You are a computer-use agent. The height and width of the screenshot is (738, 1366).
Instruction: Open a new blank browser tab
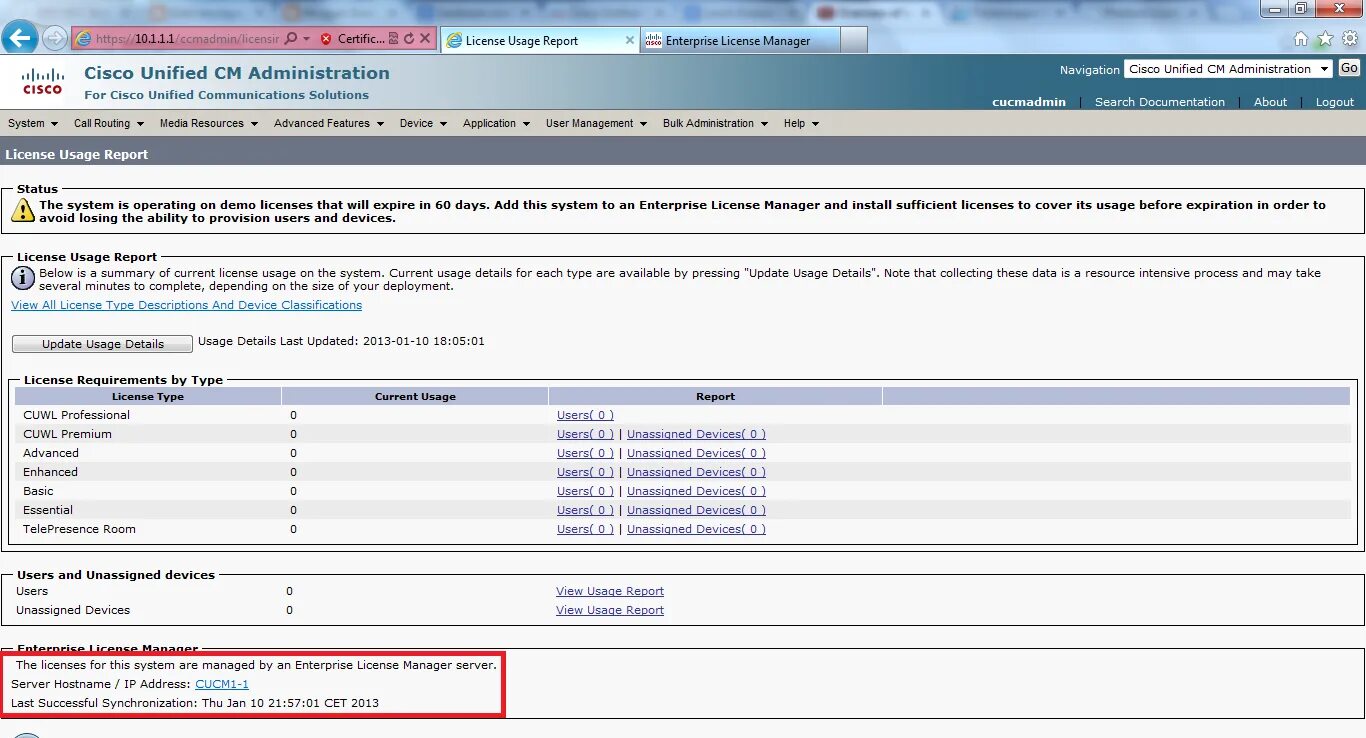pos(853,40)
